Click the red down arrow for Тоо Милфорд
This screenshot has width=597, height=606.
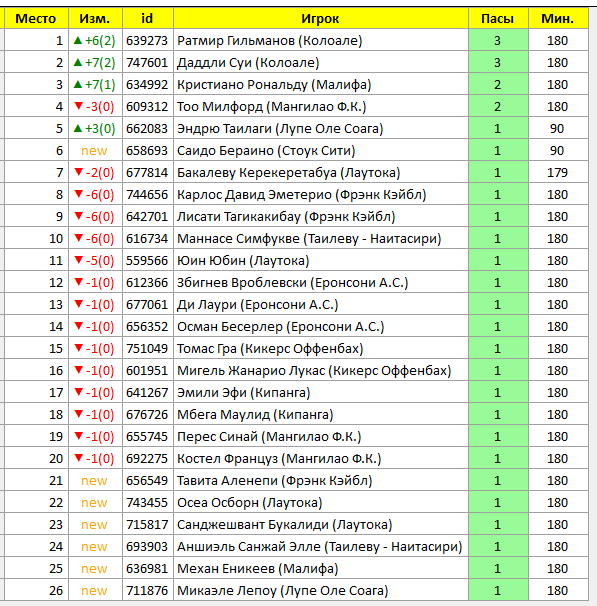[x=78, y=106]
